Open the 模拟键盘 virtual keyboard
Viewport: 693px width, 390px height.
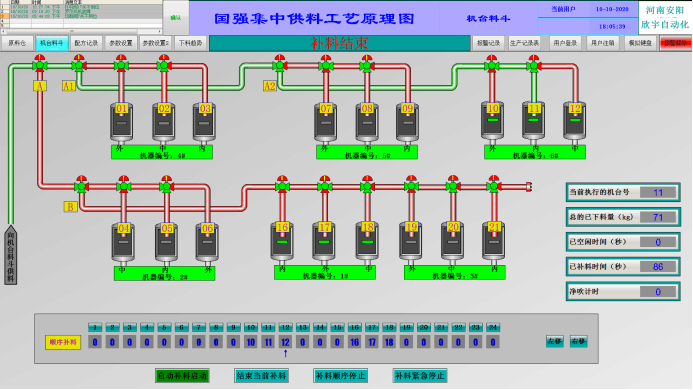click(x=640, y=43)
